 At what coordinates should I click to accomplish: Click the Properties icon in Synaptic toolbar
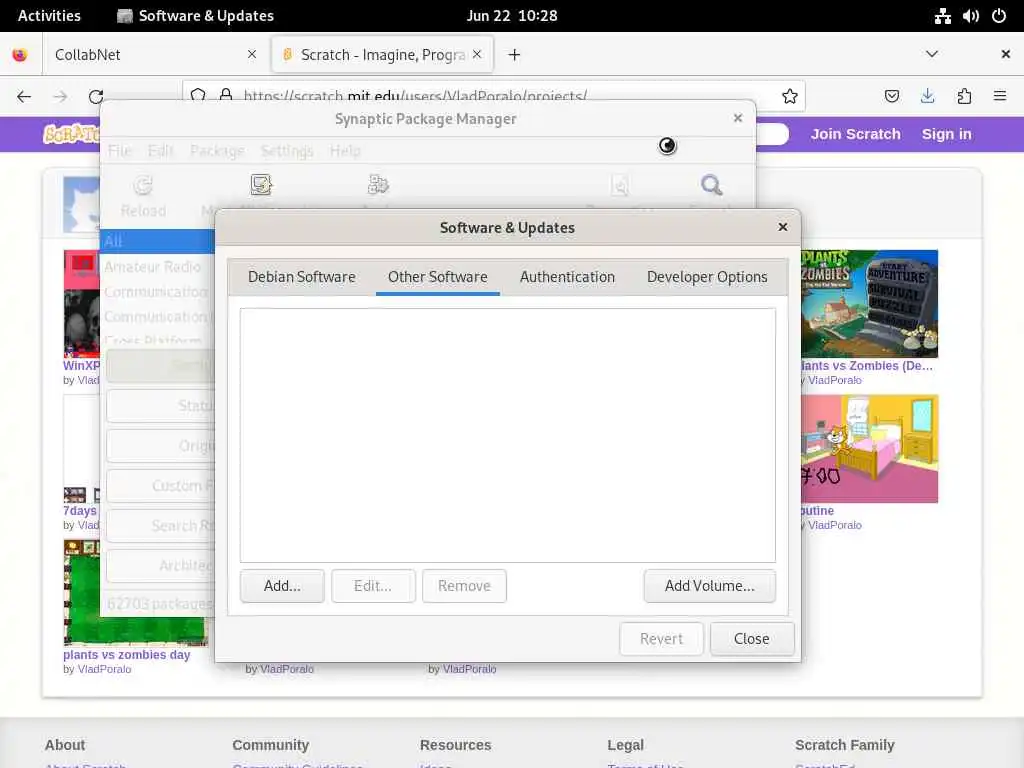click(x=620, y=185)
